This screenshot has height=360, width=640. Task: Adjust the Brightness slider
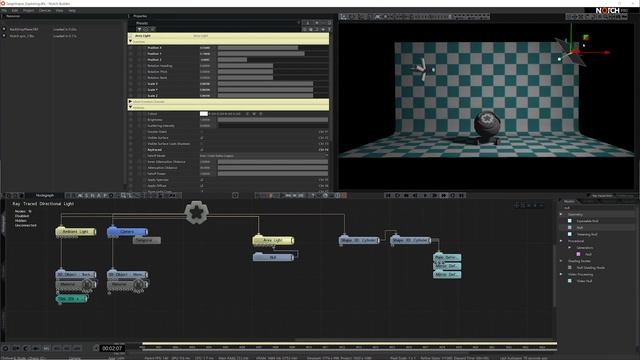tap(273, 120)
